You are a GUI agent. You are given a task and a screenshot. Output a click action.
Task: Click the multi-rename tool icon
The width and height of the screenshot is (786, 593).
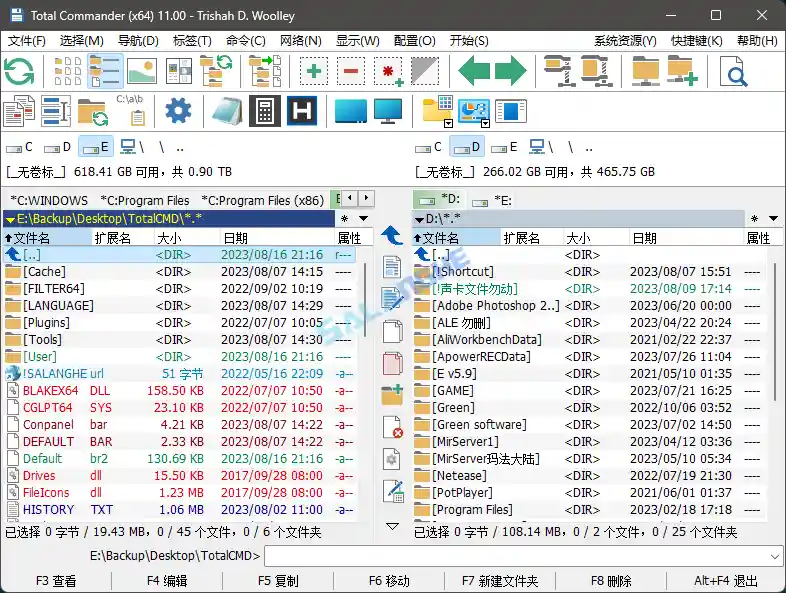[56, 111]
